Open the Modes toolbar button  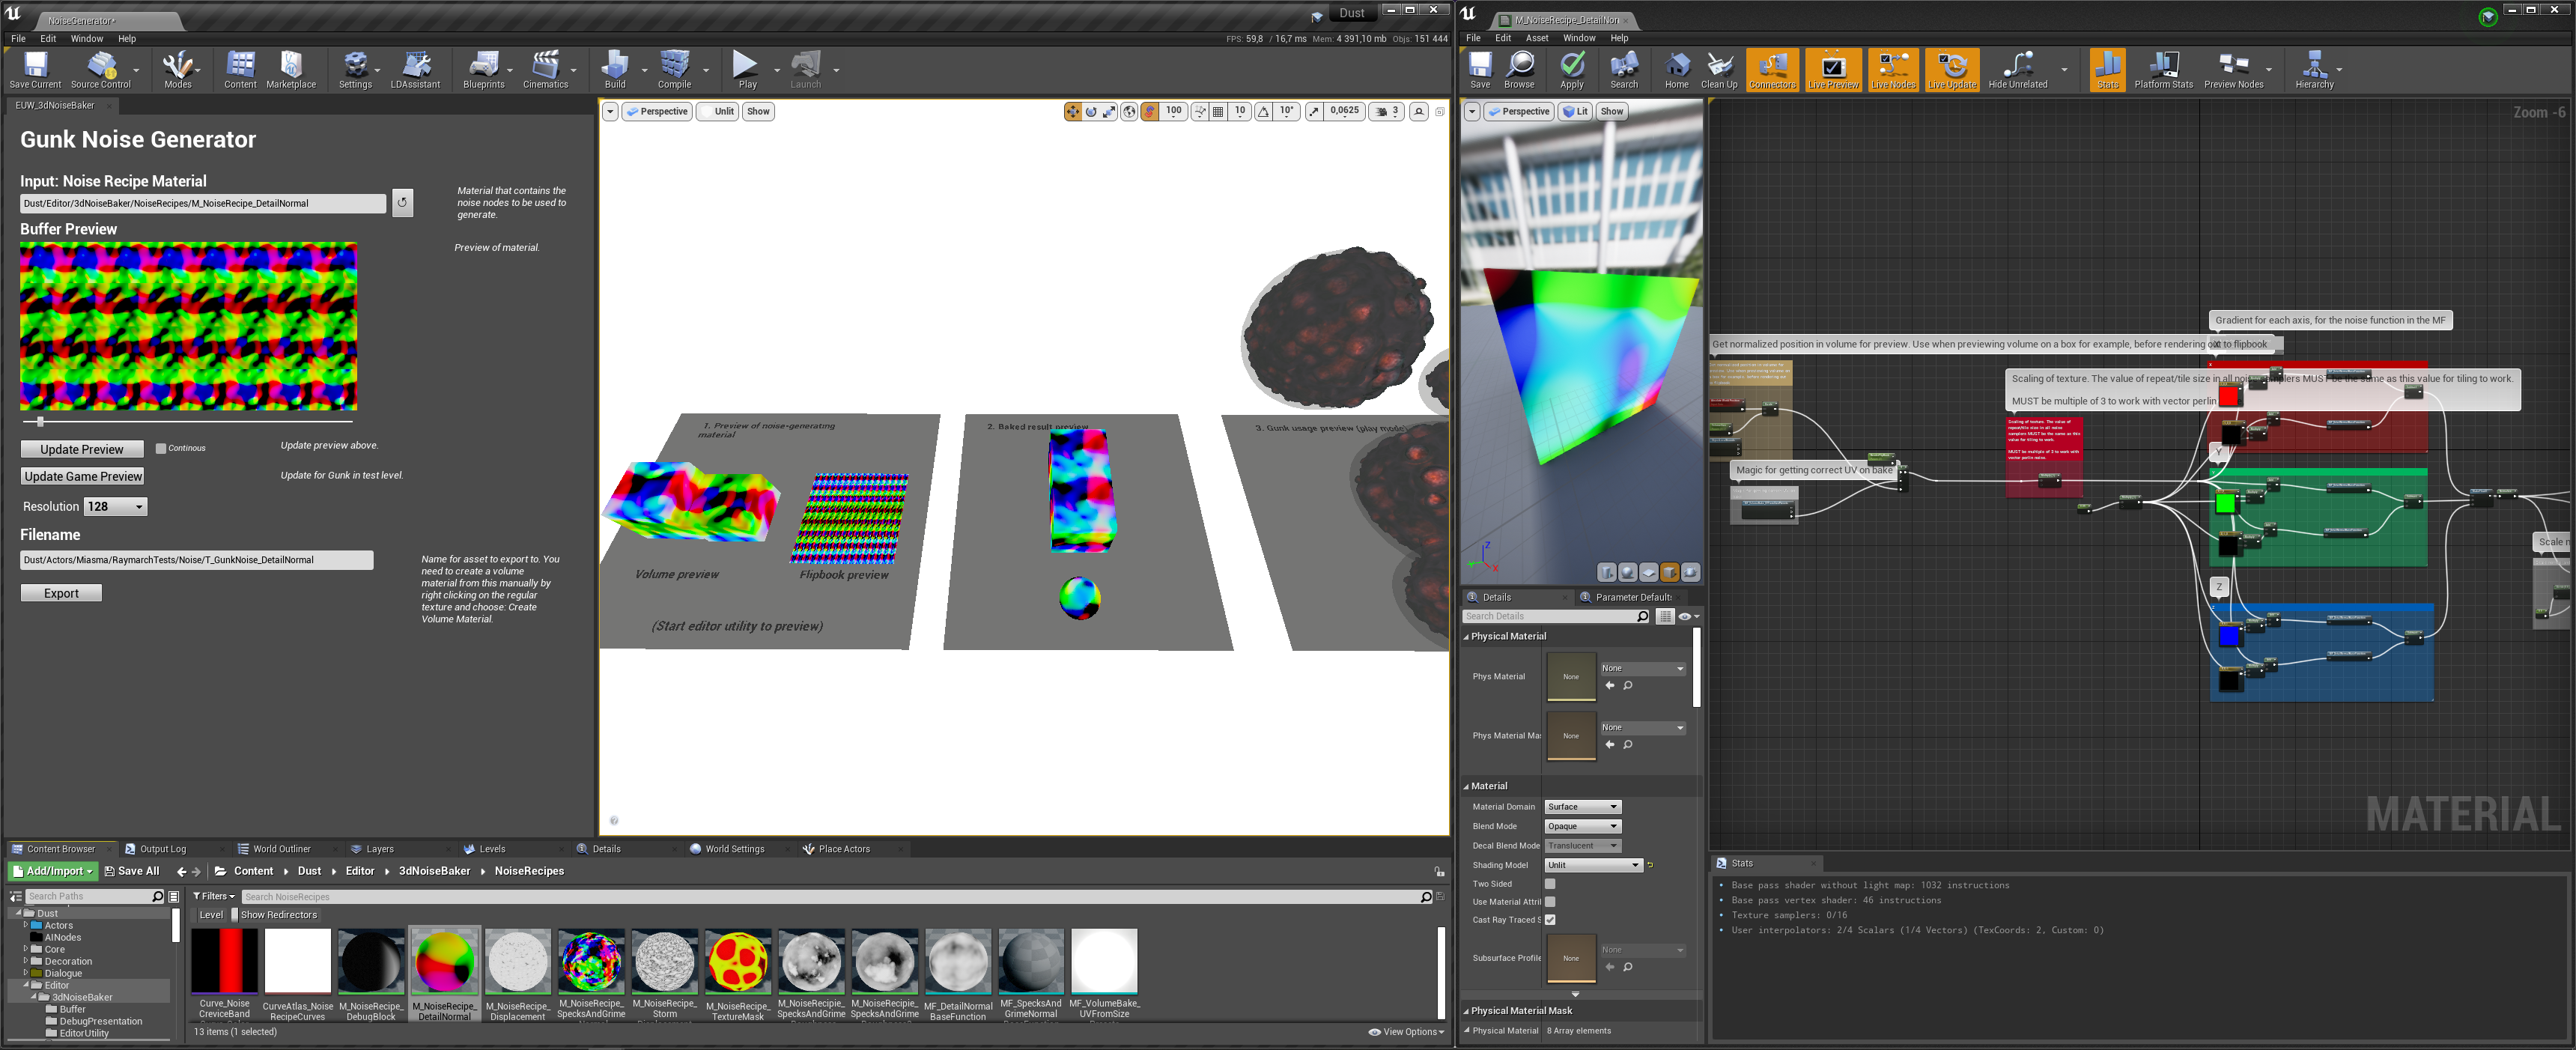coord(177,70)
